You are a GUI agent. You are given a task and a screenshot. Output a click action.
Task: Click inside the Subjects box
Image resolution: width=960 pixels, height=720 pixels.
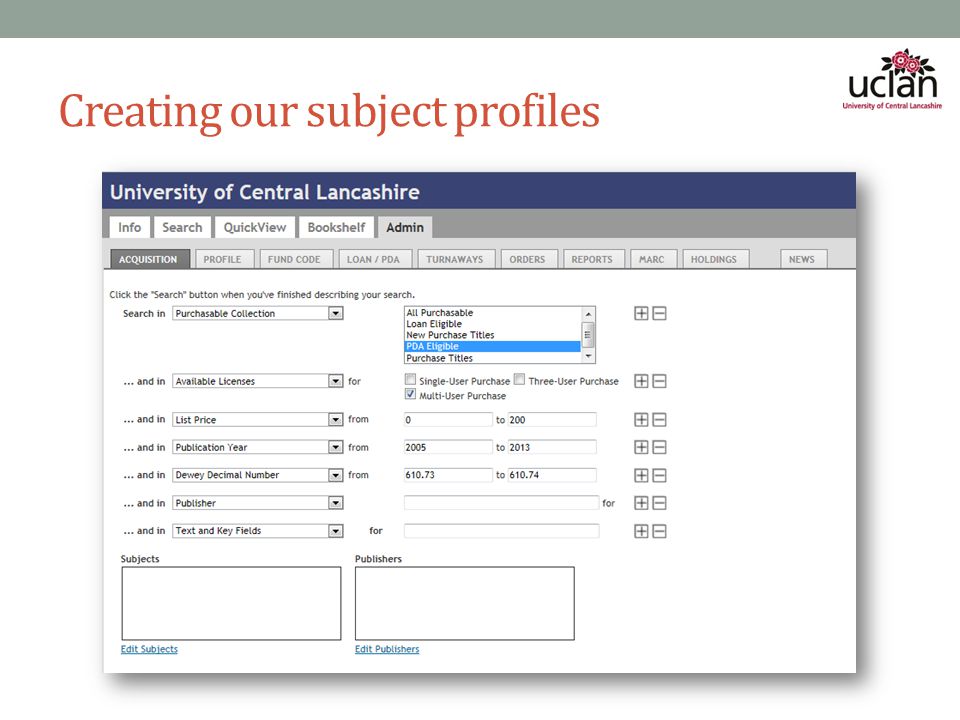click(x=231, y=604)
